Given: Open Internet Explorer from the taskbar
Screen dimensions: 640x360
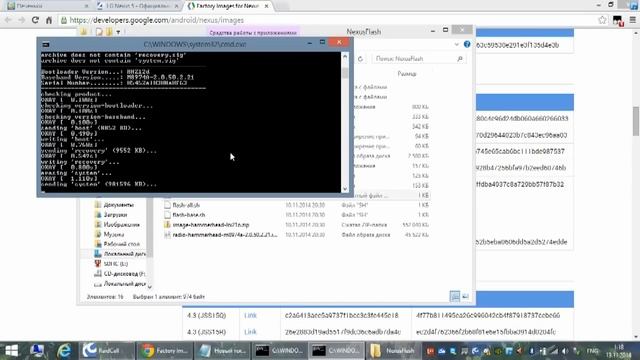Looking at the screenshot, I should coord(64,351).
